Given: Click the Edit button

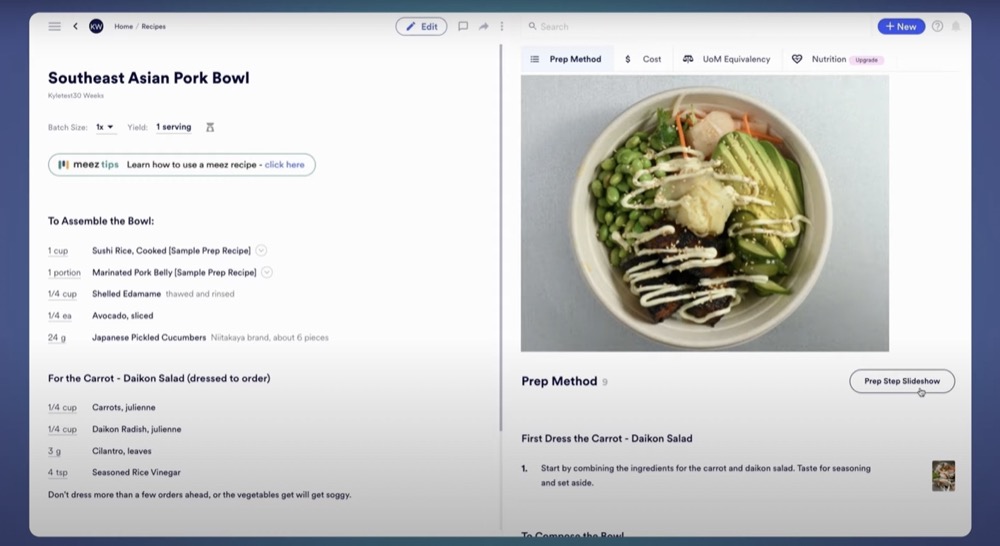Looking at the screenshot, I should click(x=421, y=26).
